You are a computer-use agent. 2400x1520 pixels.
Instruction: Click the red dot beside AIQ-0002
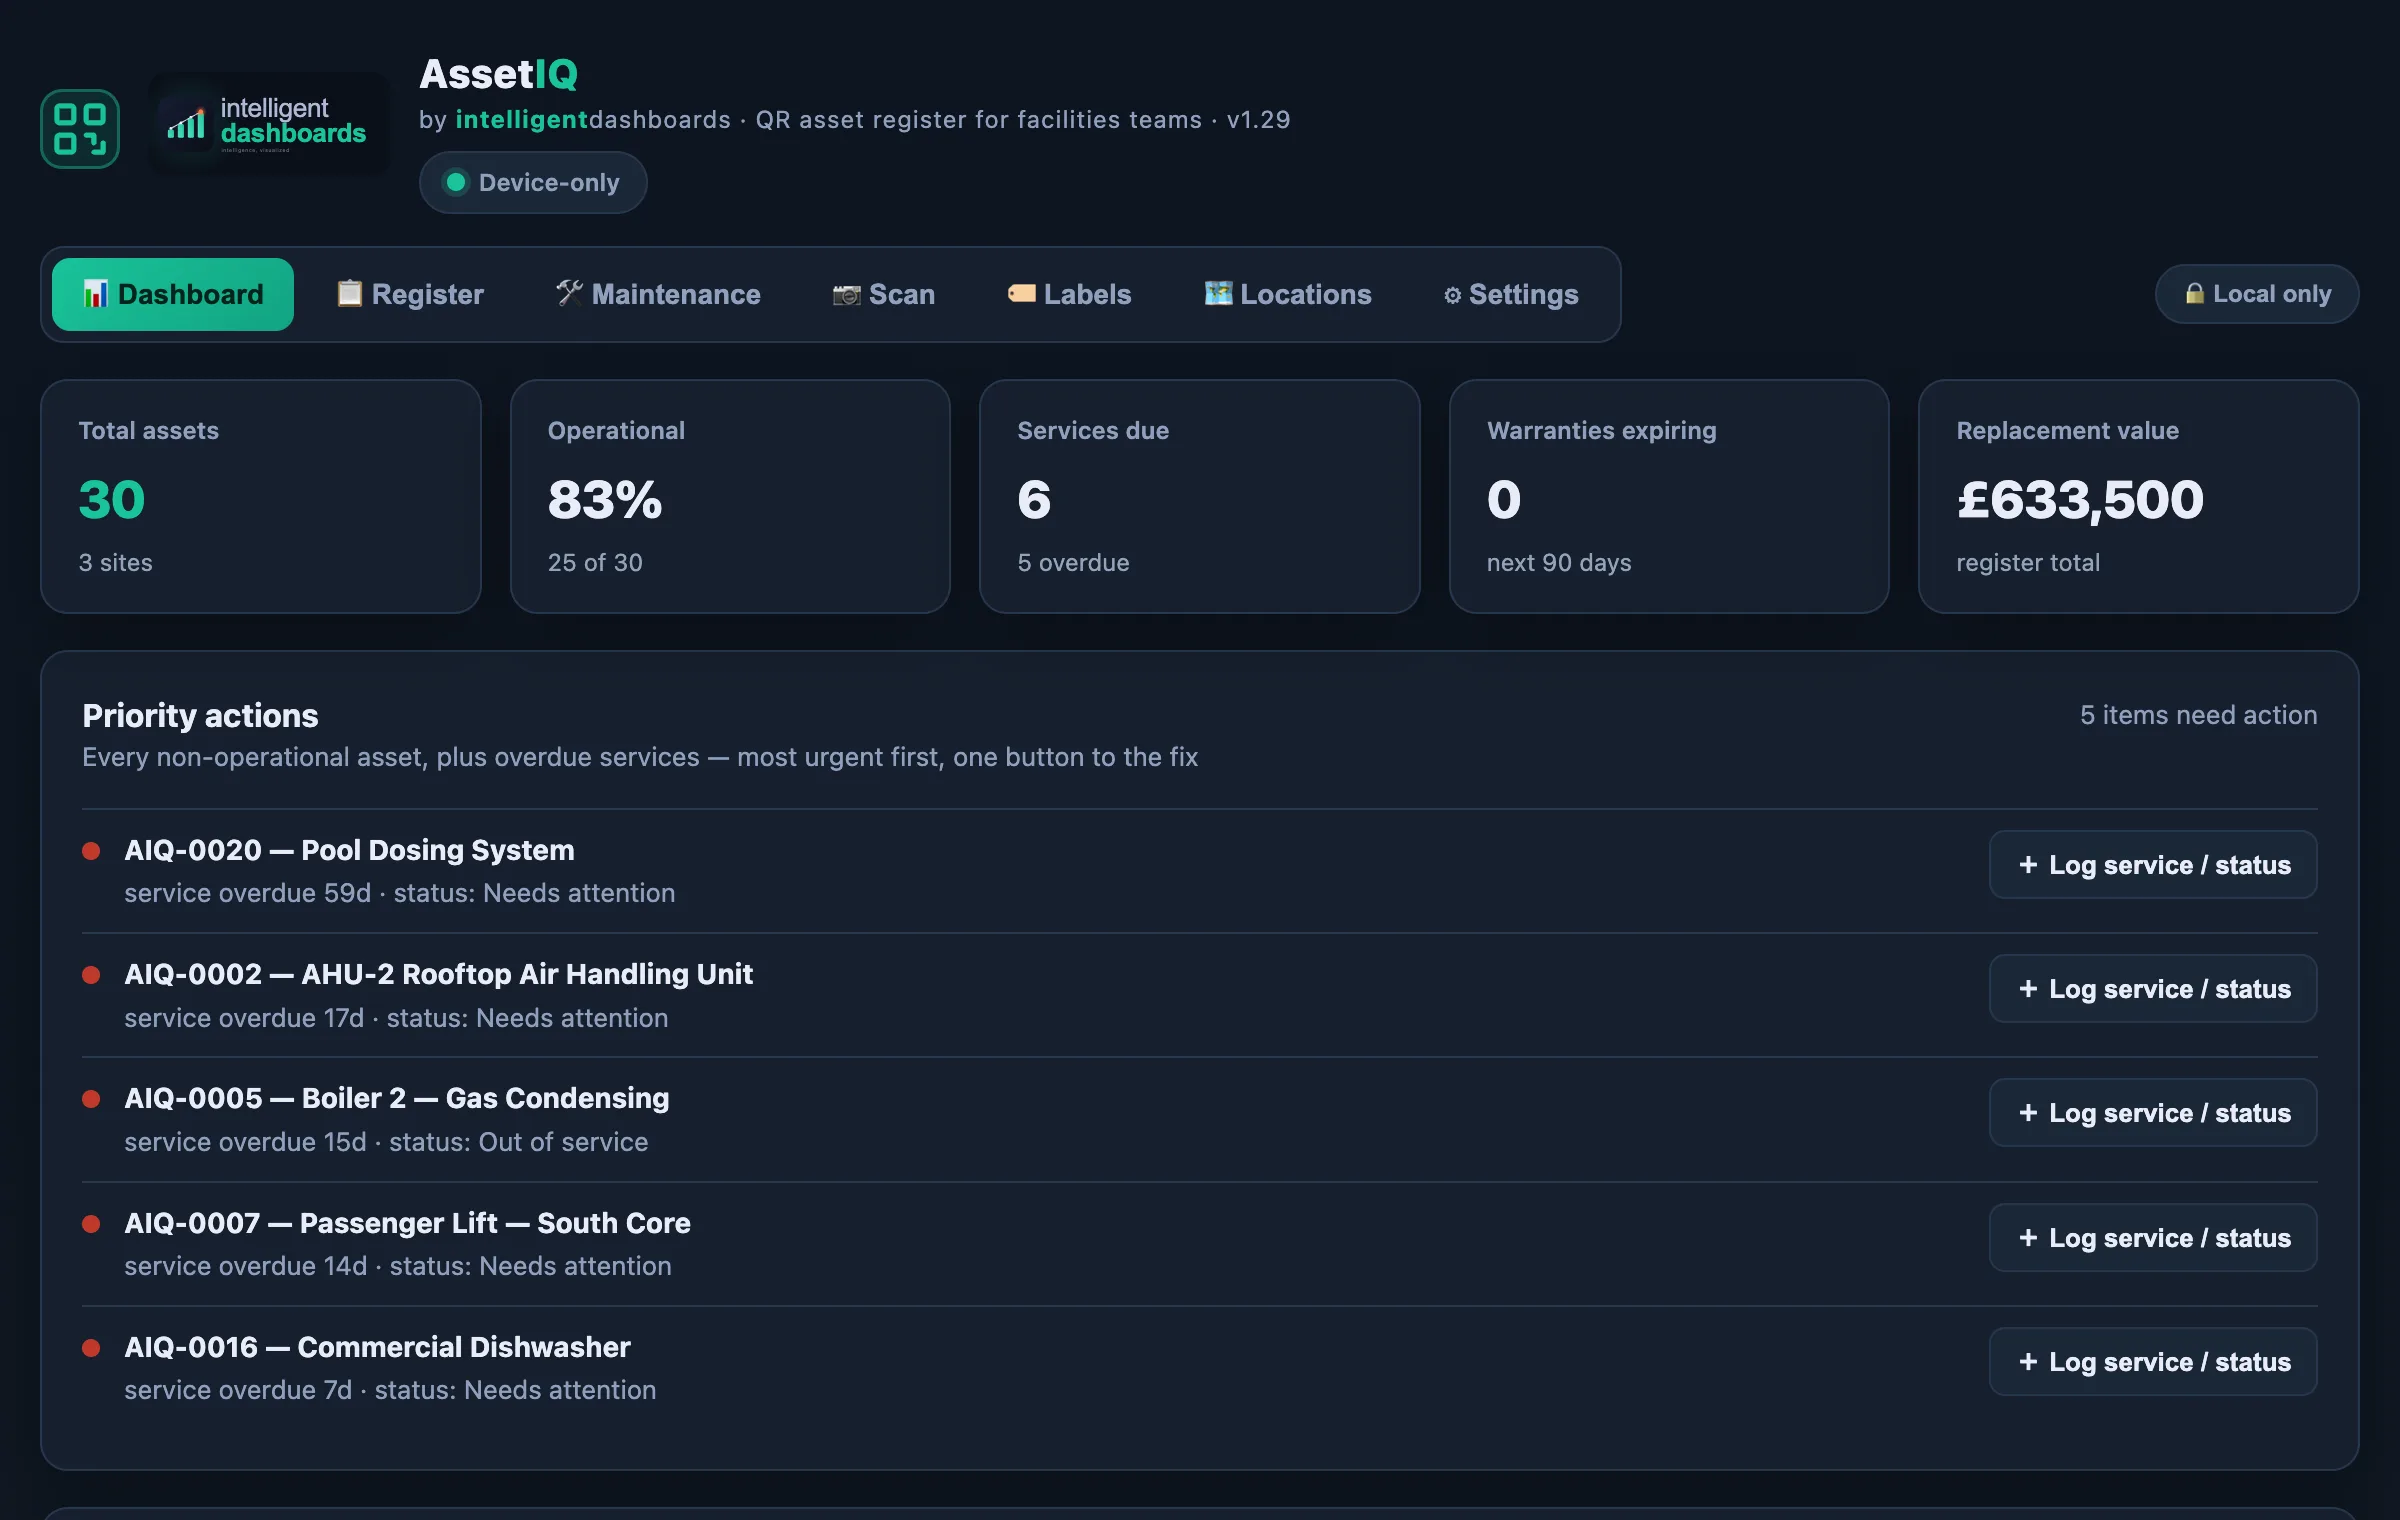coord(91,975)
